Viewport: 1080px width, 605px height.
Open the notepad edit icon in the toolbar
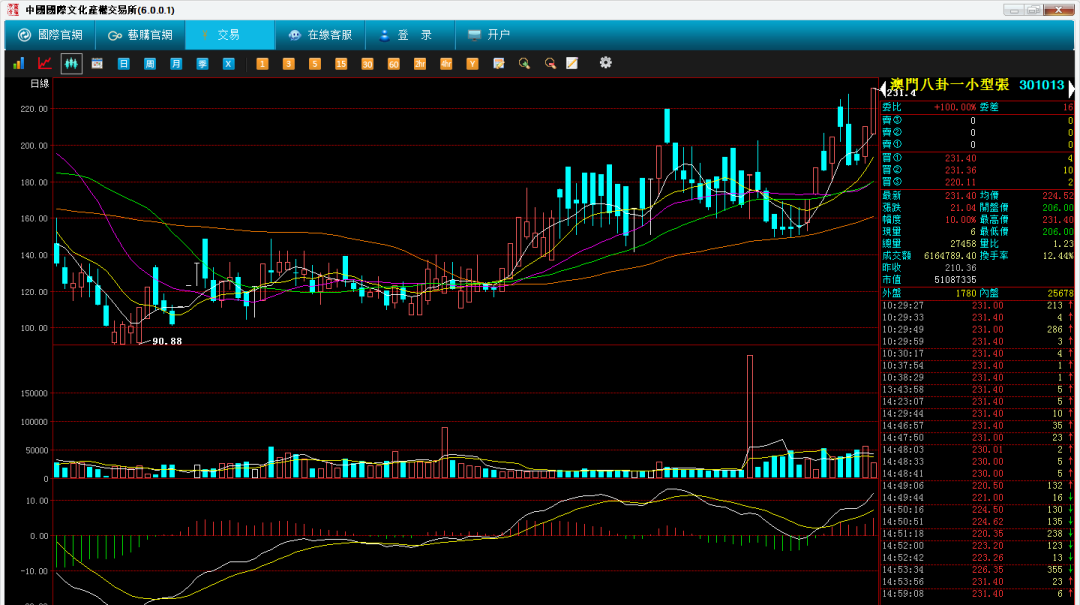coord(499,63)
